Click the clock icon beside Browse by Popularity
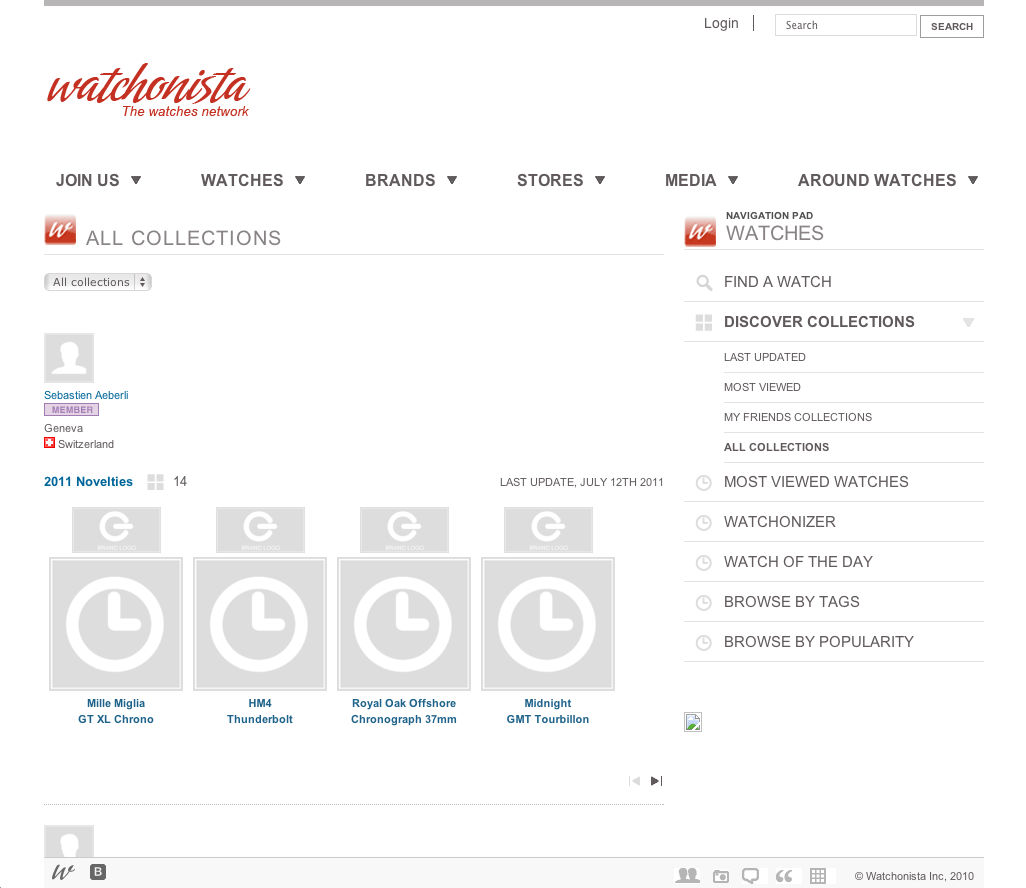This screenshot has width=1026, height=888. pyautogui.click(x=703, y=643)
